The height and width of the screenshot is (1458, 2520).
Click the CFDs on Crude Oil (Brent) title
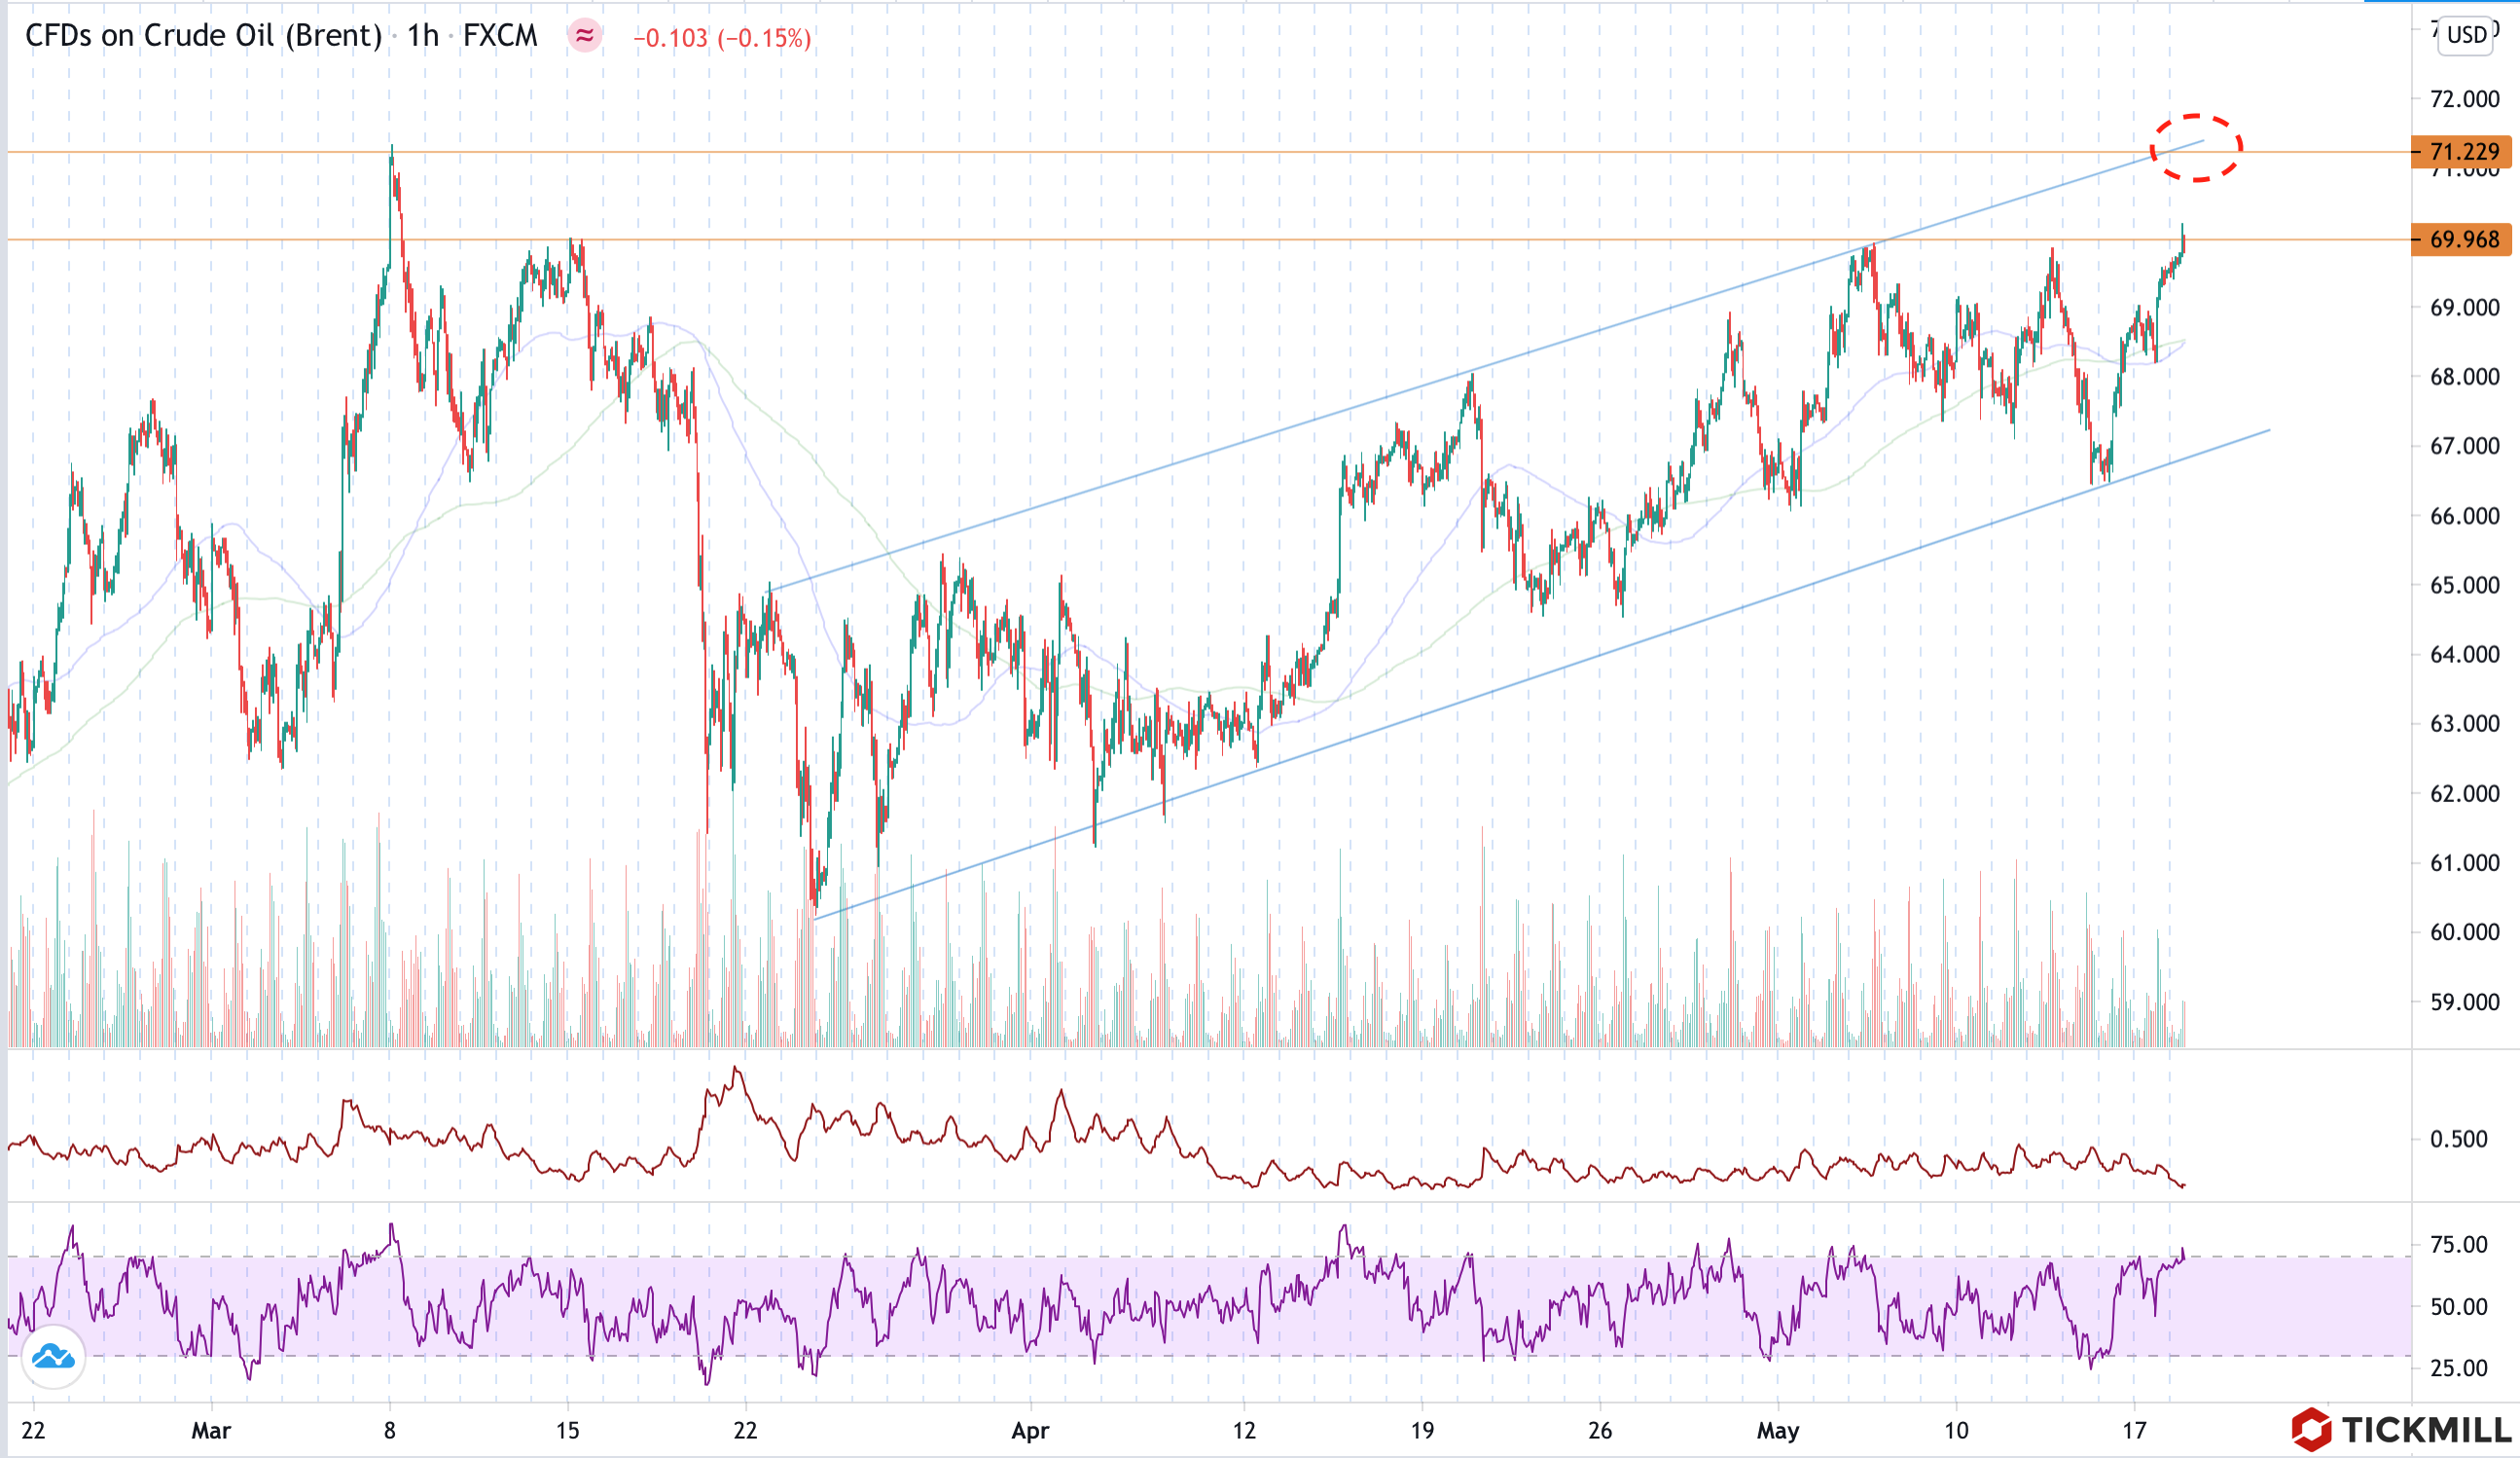(203, 36)
